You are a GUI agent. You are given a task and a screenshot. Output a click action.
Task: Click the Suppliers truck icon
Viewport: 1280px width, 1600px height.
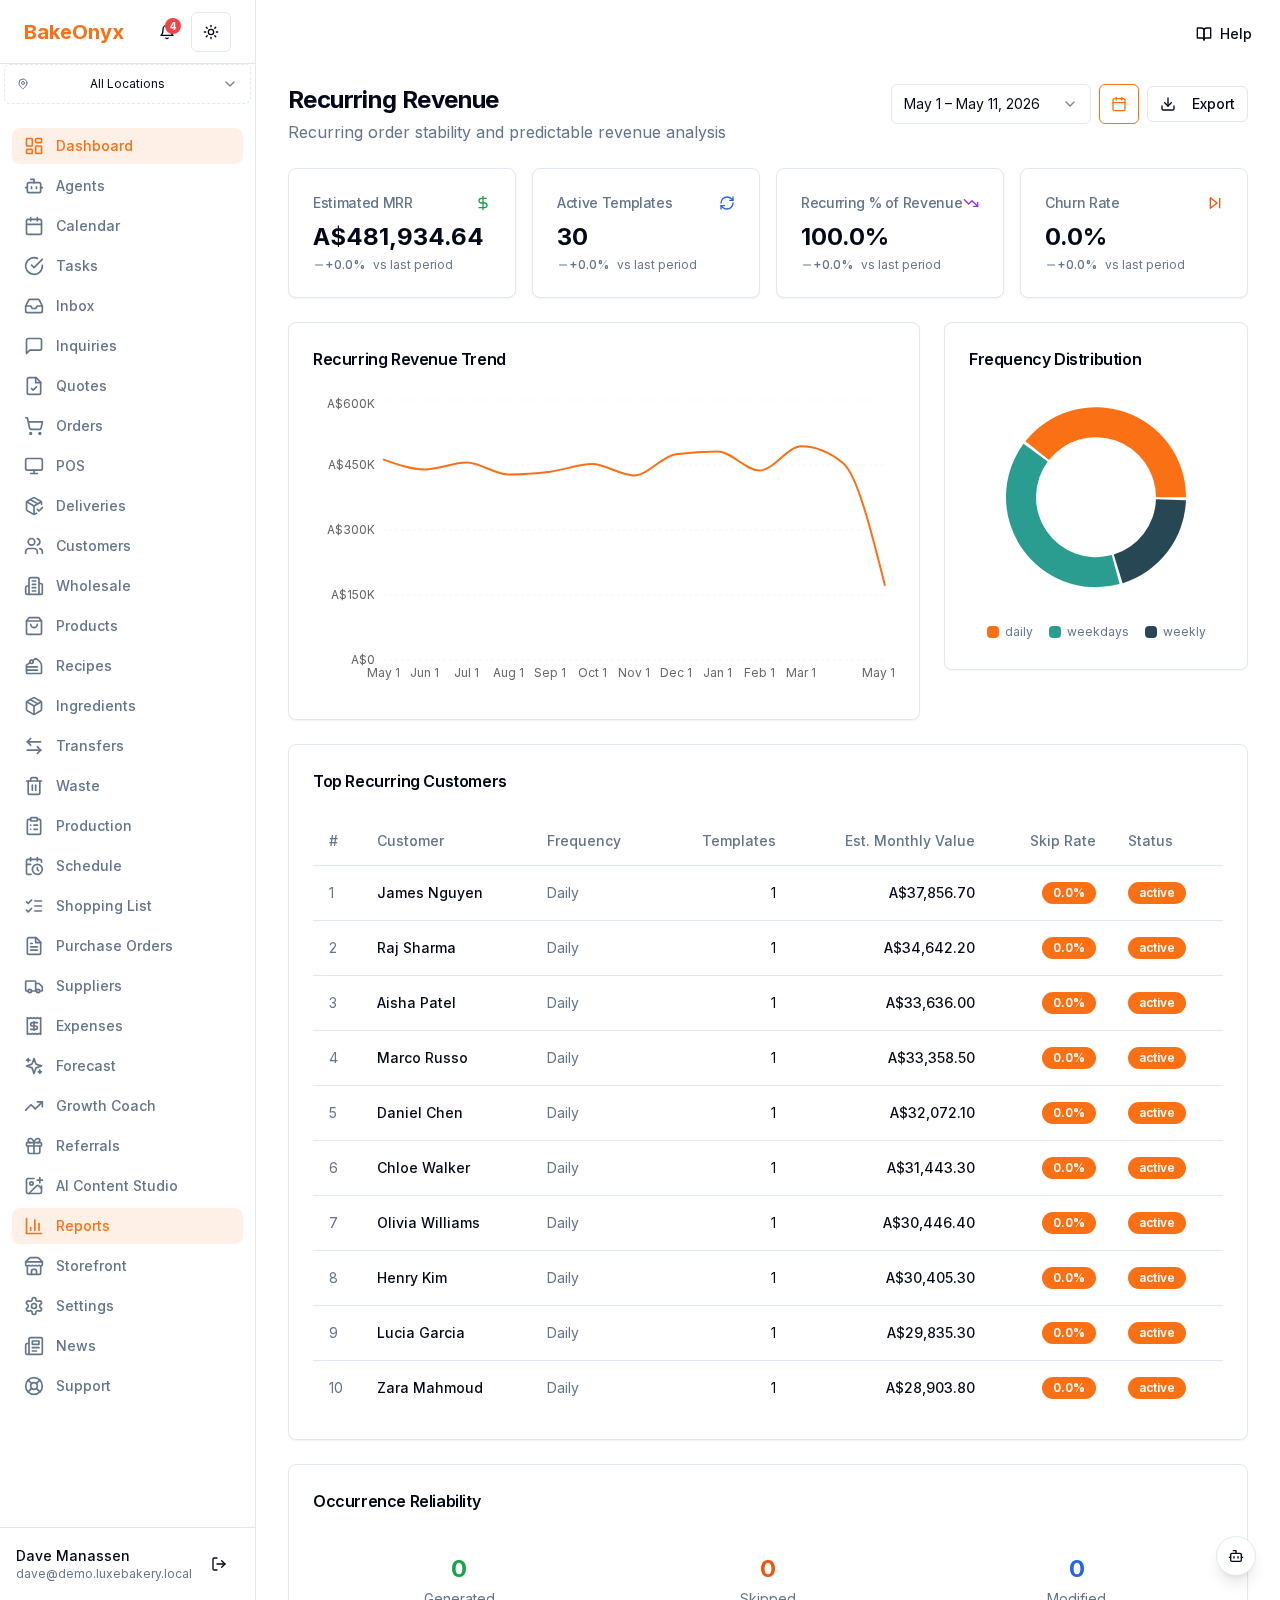click(34, 986)
